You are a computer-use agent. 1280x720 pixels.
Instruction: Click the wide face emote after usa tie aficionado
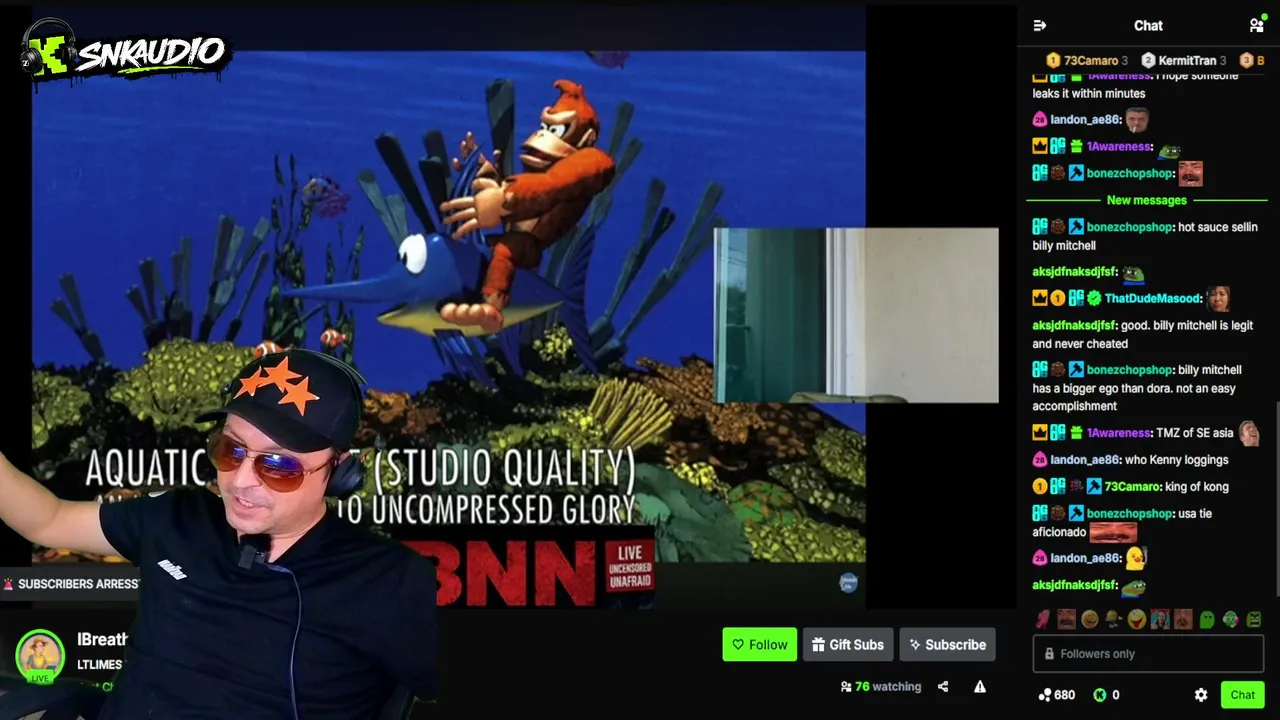click(1113, 532)
